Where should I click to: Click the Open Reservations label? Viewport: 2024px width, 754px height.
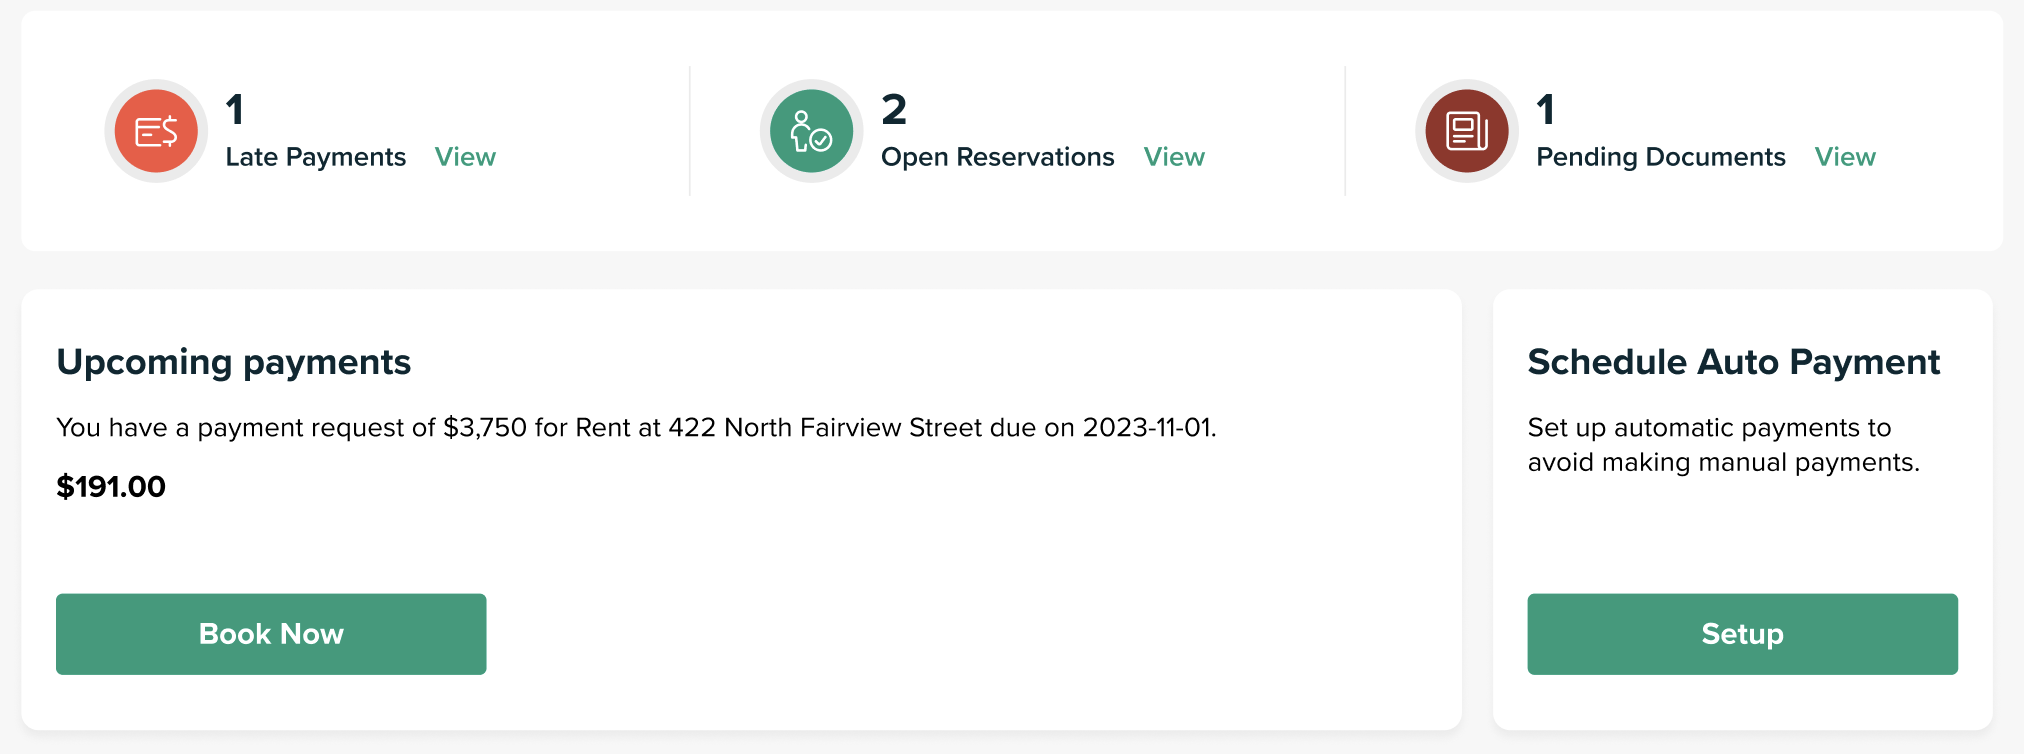pyautogui.click(x=997, y=157)
